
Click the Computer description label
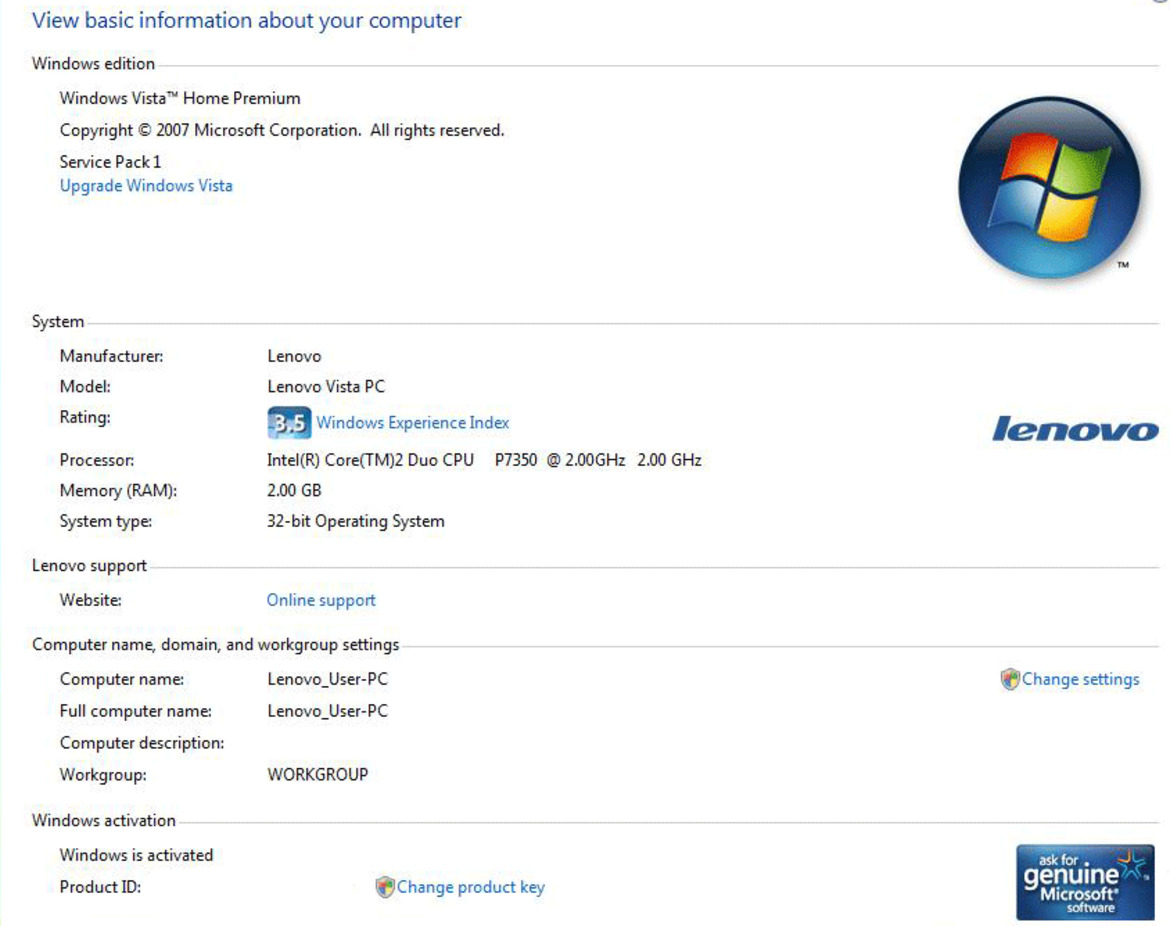coord(142,743)
